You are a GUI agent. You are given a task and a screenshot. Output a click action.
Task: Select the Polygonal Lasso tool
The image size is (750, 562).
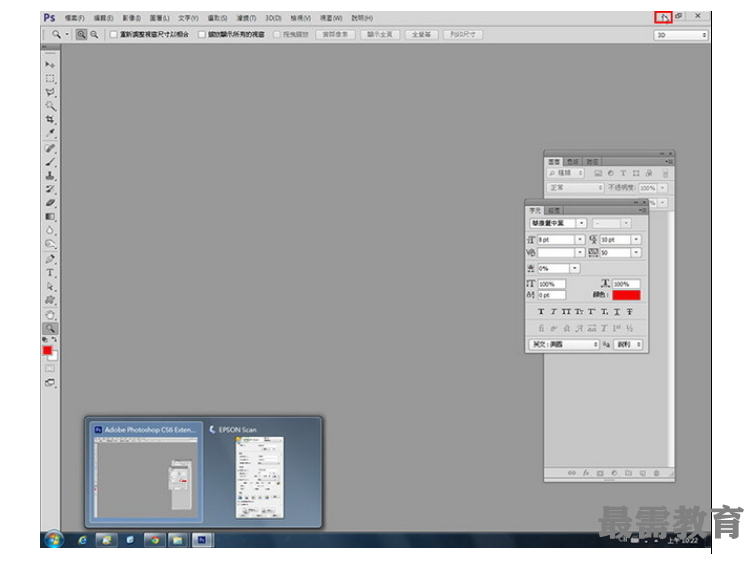coord(50,92)
